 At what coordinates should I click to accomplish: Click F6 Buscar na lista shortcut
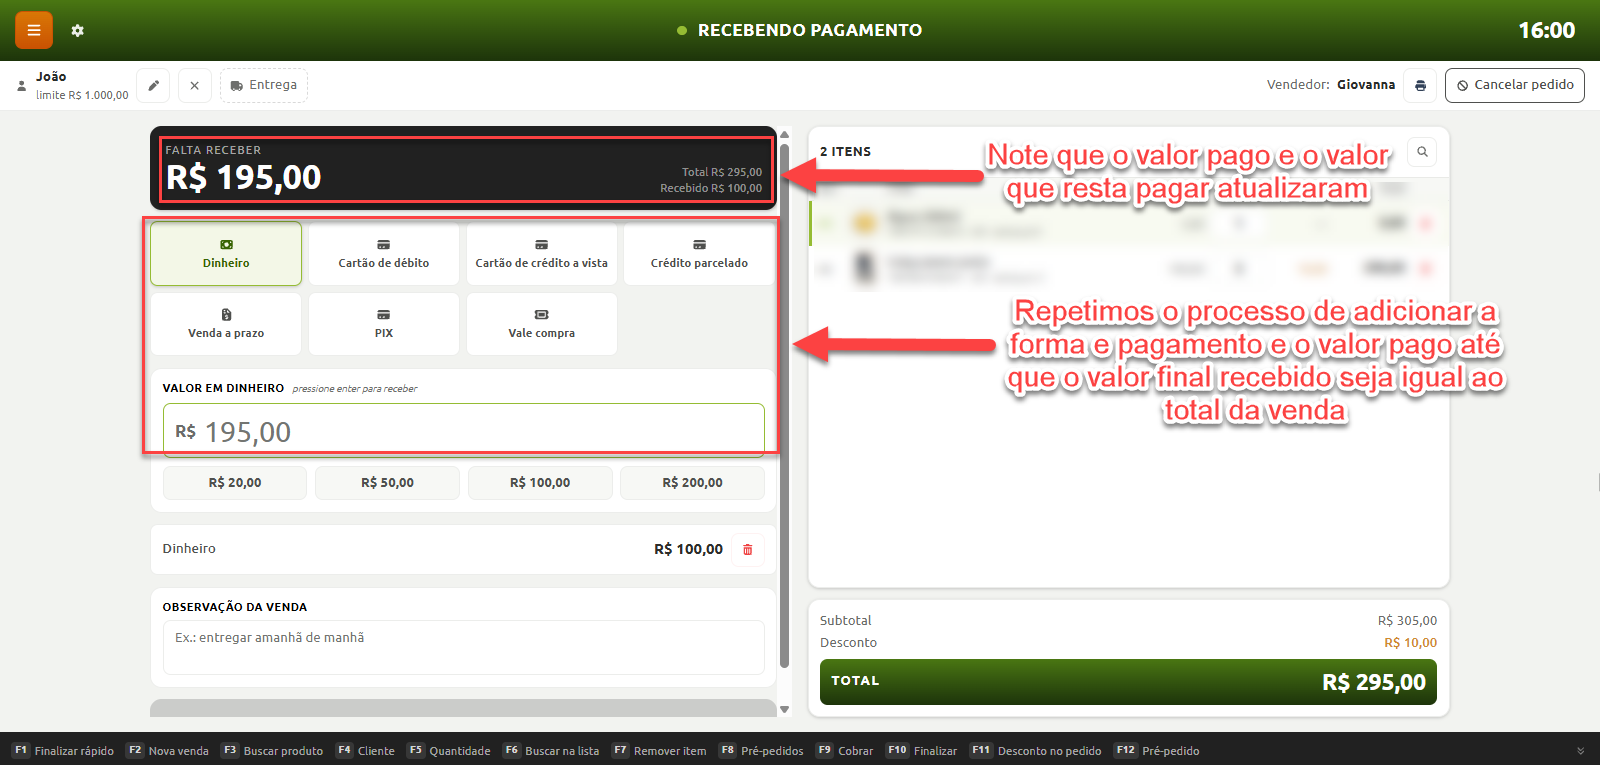pyautogui.click(x=551, y=751)
